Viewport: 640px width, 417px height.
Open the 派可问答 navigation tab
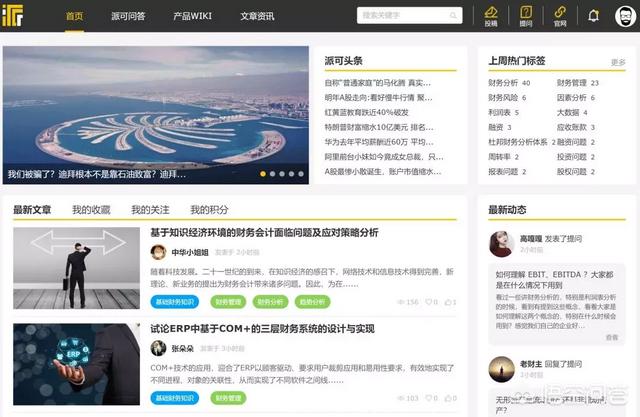[127, 16]
